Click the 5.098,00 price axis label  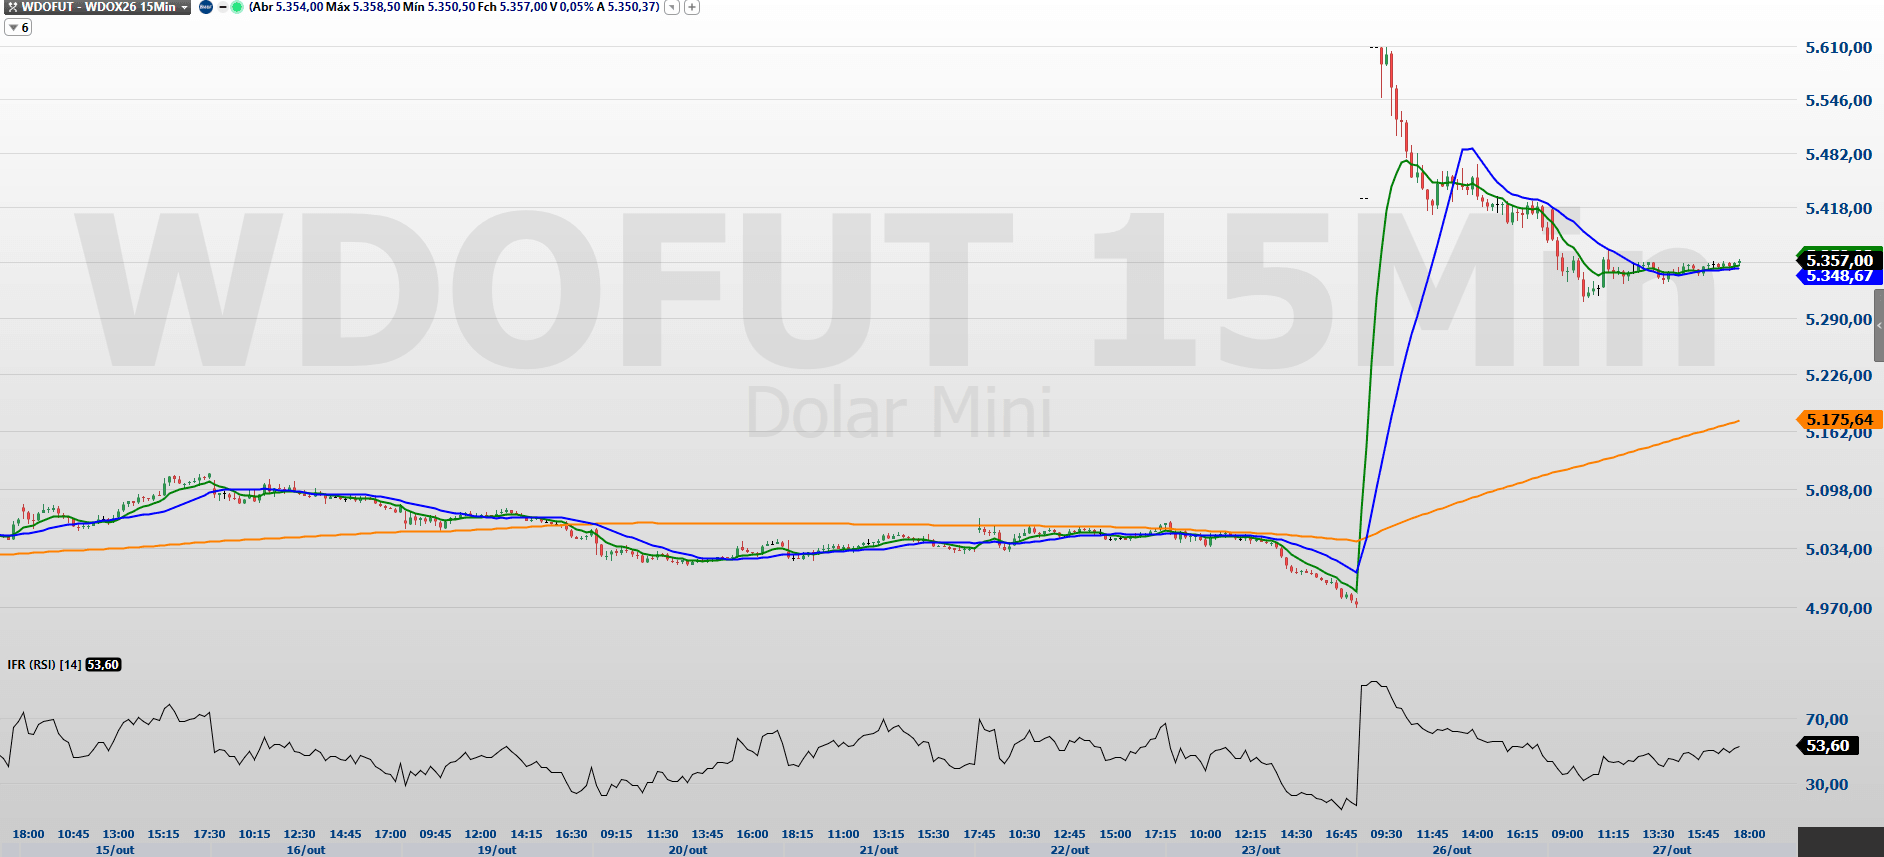(1838, 490)
